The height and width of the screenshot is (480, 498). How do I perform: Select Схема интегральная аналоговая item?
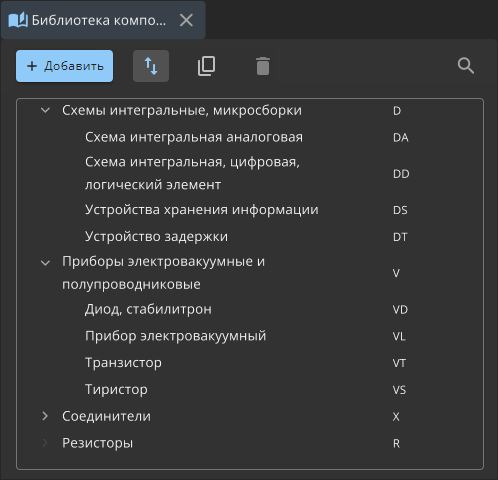click(194, 137)
